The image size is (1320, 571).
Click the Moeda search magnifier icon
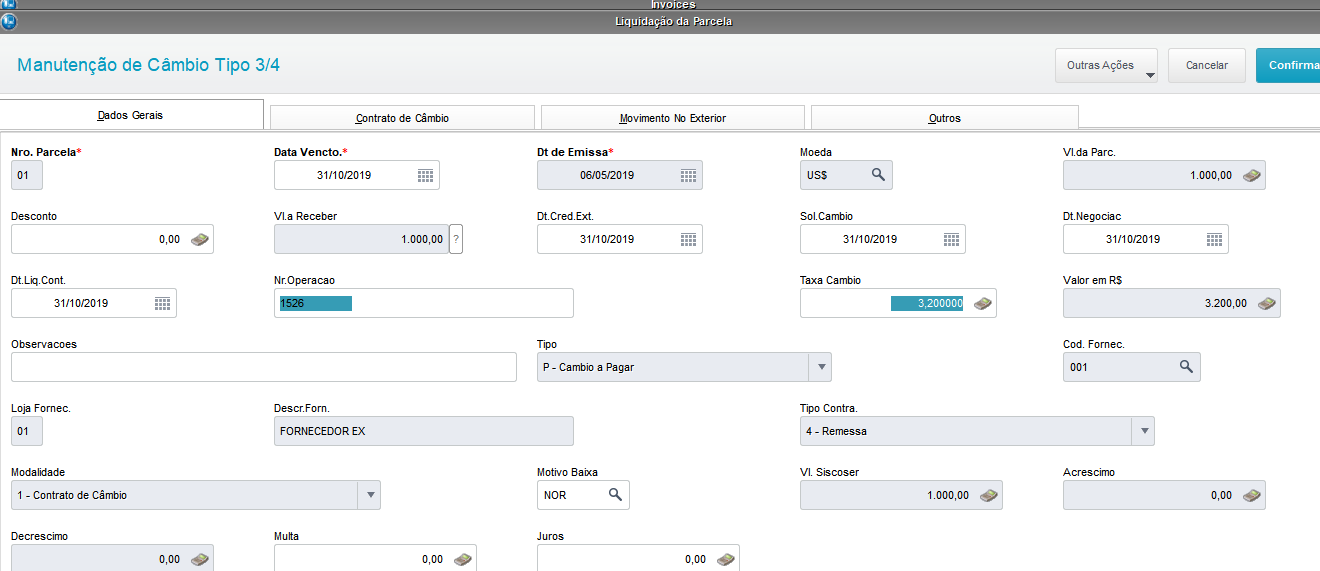click(878, 175)
